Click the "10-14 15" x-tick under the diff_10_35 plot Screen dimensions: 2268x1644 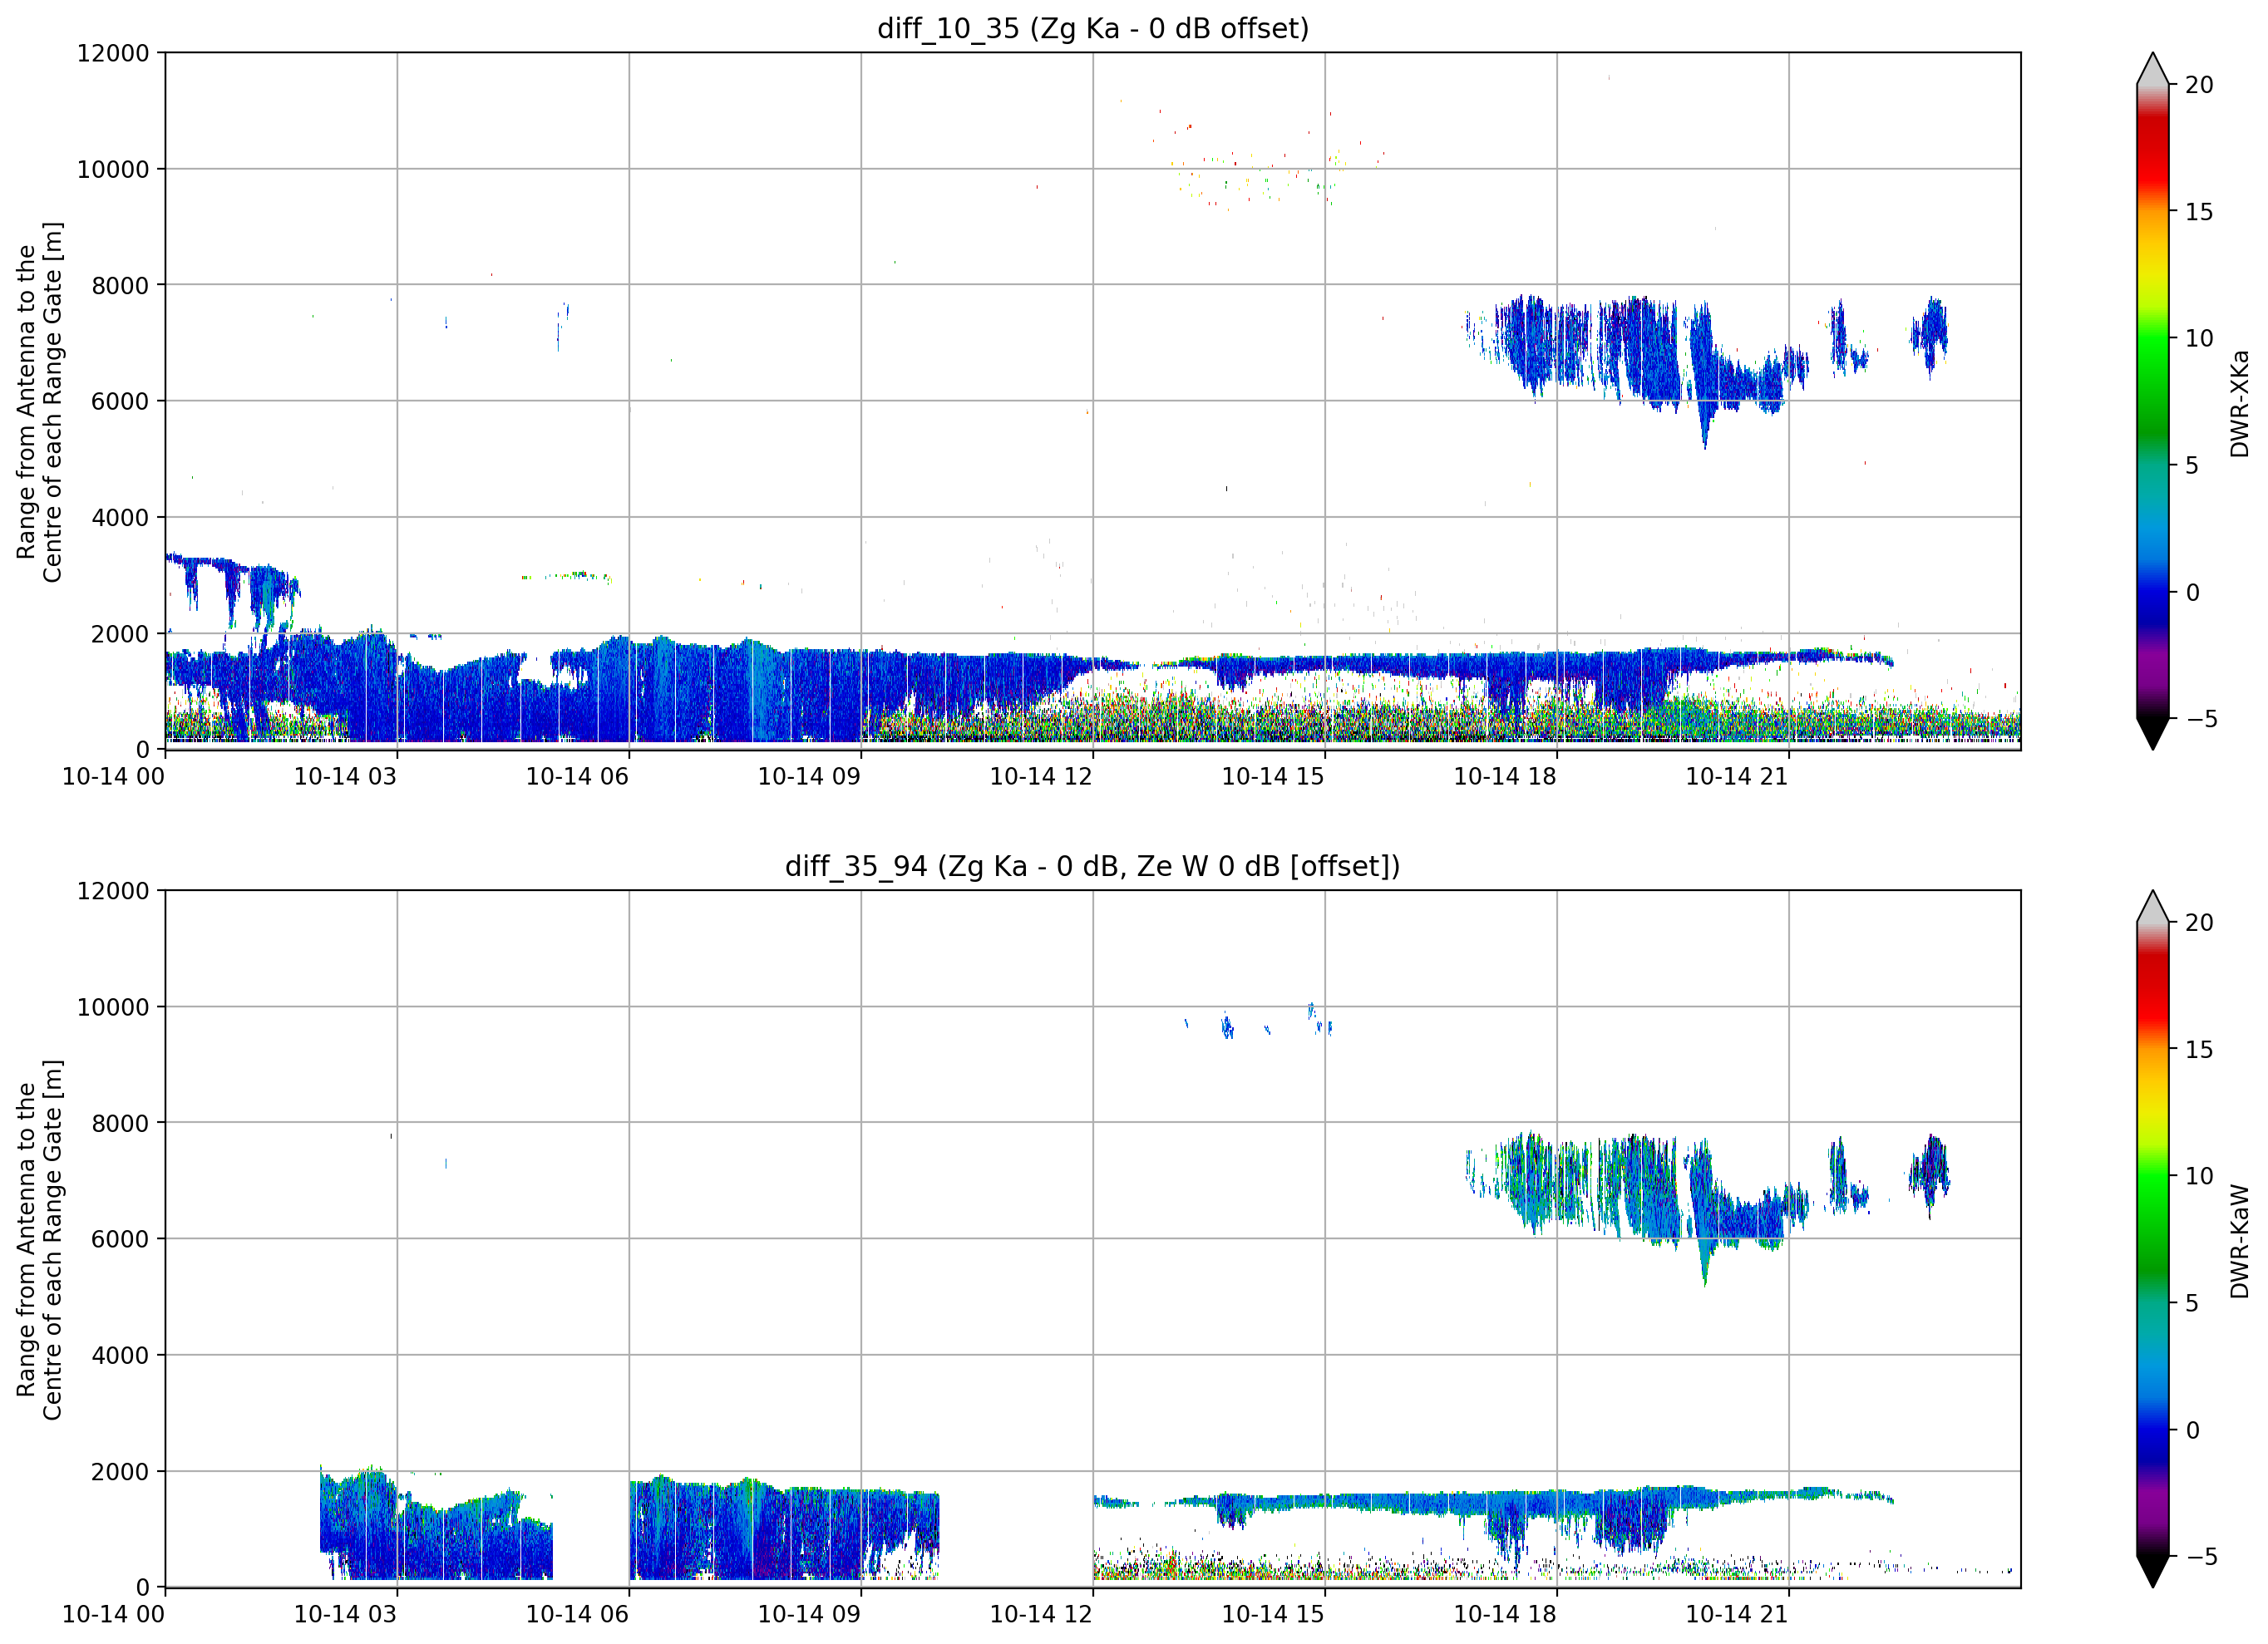coord(1273,776)
